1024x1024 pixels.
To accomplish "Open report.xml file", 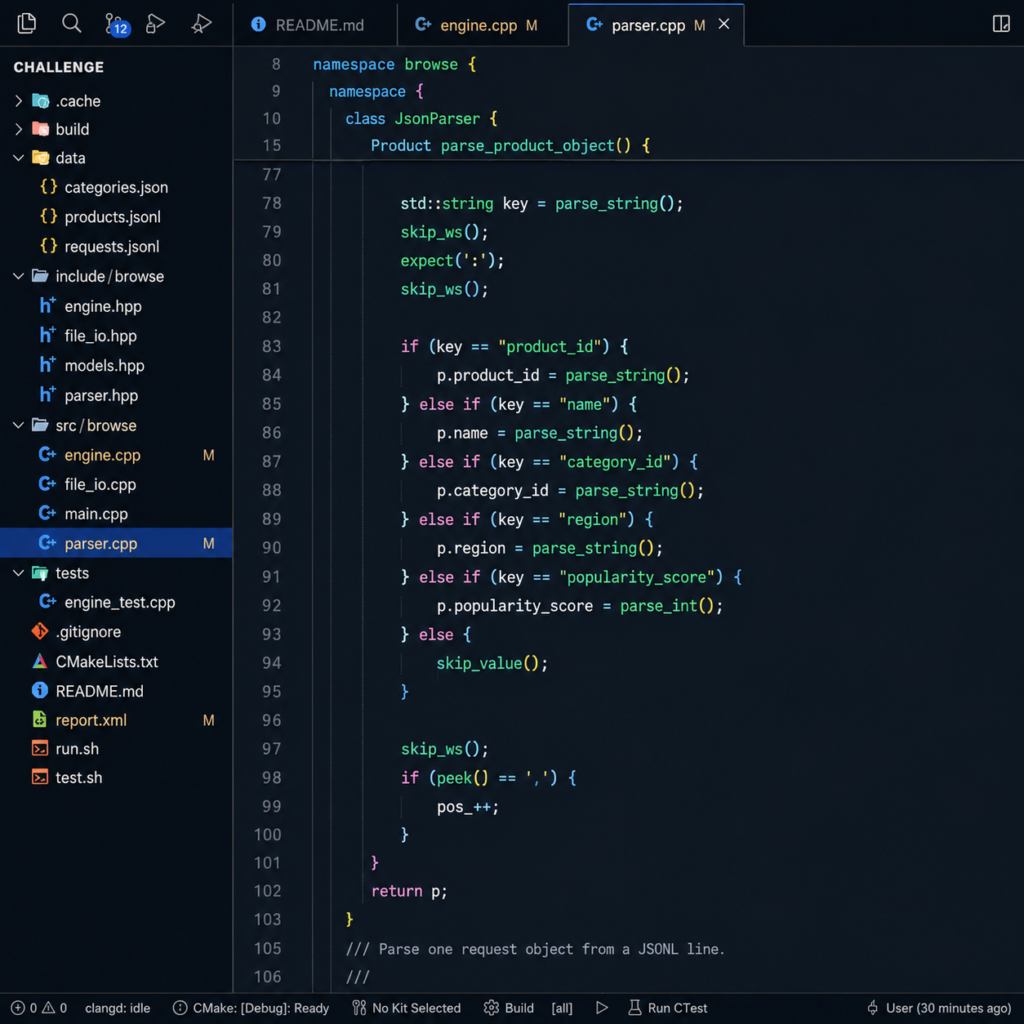I will [x=116, y=720].
